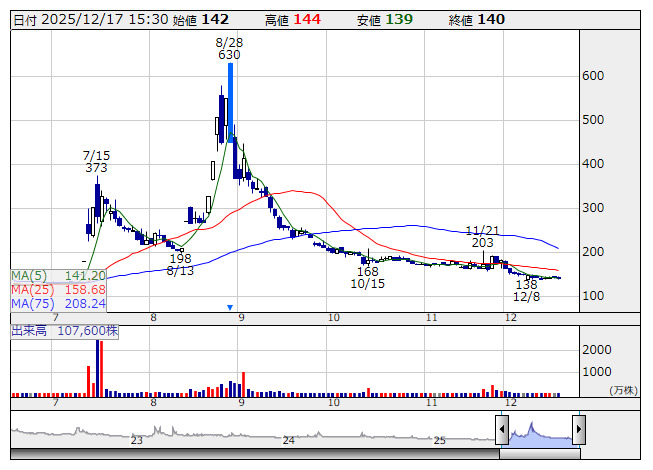Select year 23 in the overview timeline
Image resolution: width=653 pixels, height=470 pixels.
click(x=137, y=440)
